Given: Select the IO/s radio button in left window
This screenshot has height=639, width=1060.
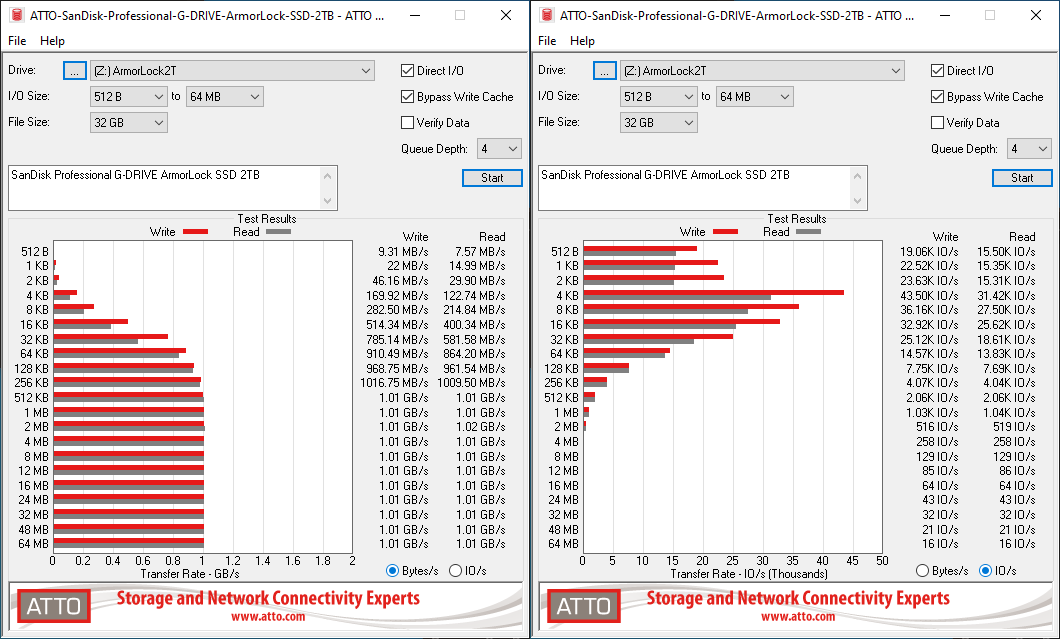Looking at the screenshot, I should coord(456,571).
